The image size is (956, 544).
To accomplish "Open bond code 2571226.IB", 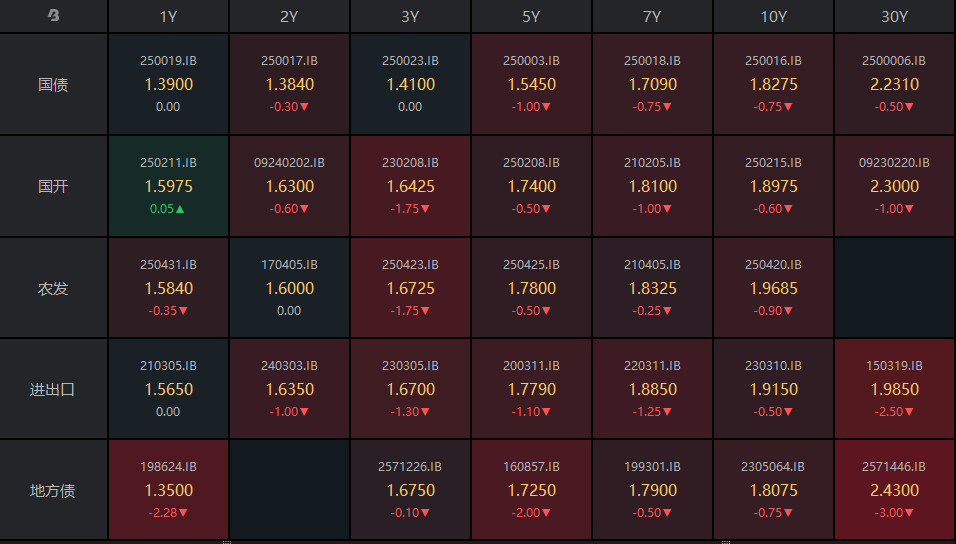I will [410, 467].
